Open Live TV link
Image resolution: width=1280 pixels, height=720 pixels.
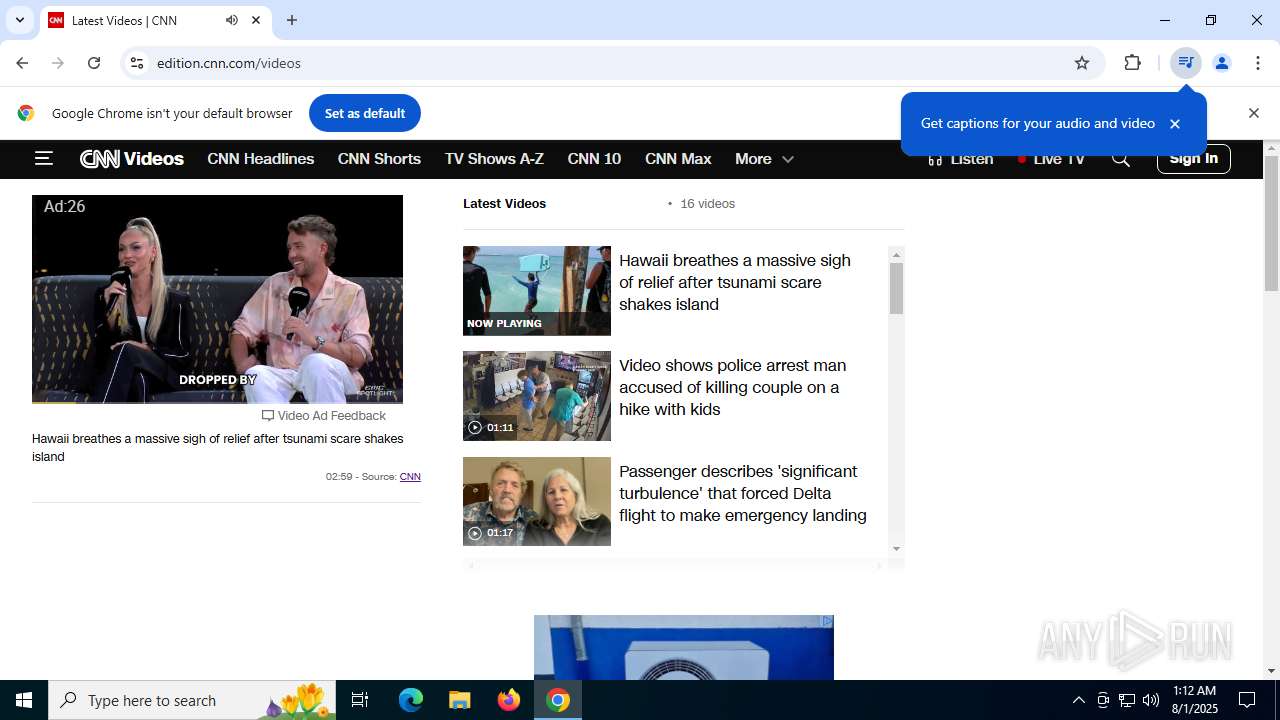click(x=1051, y=159)
